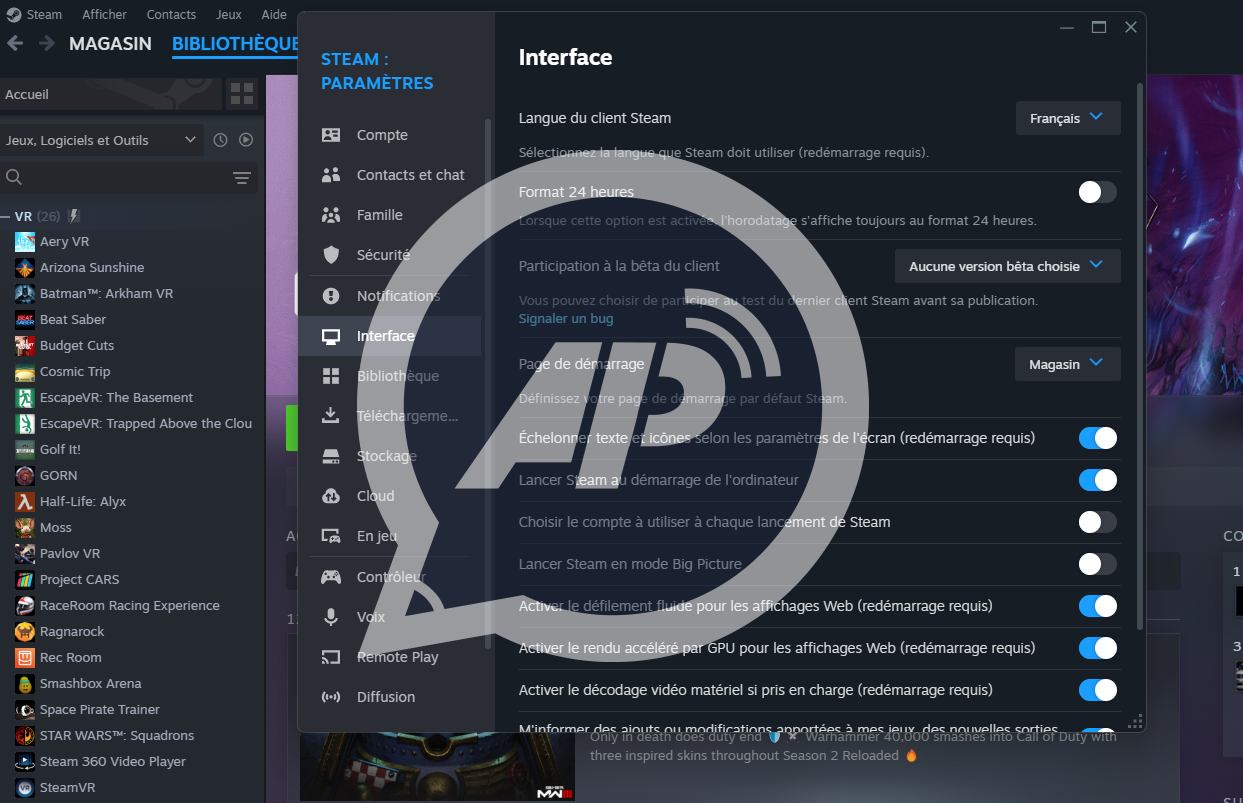This screenshot has width=1243, height=803.
Task: Select the Contrôleur gamepad settings icon
Action: point(332,576)
